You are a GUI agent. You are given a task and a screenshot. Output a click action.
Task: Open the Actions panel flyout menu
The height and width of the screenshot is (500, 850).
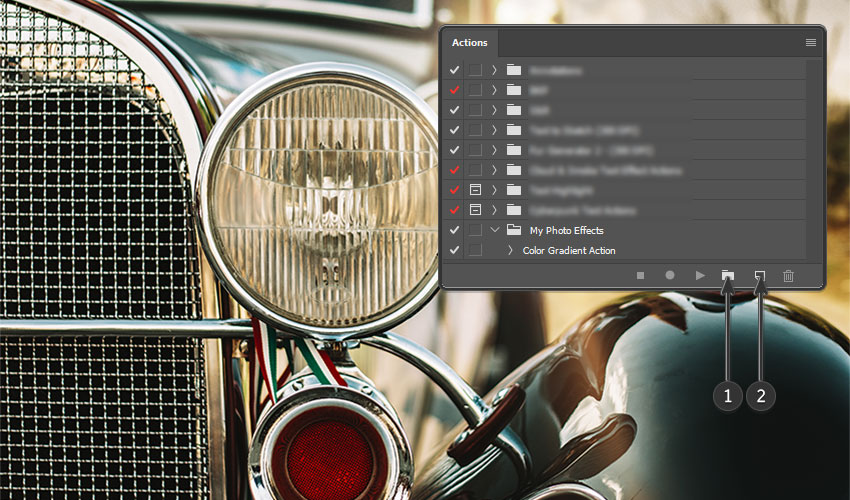coord(810,42)
